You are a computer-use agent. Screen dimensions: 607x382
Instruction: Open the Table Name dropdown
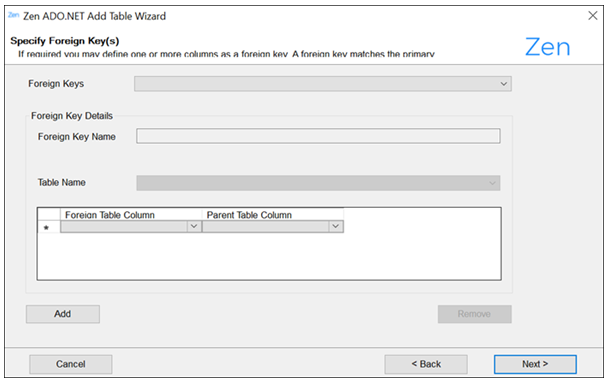coord(318,183)
